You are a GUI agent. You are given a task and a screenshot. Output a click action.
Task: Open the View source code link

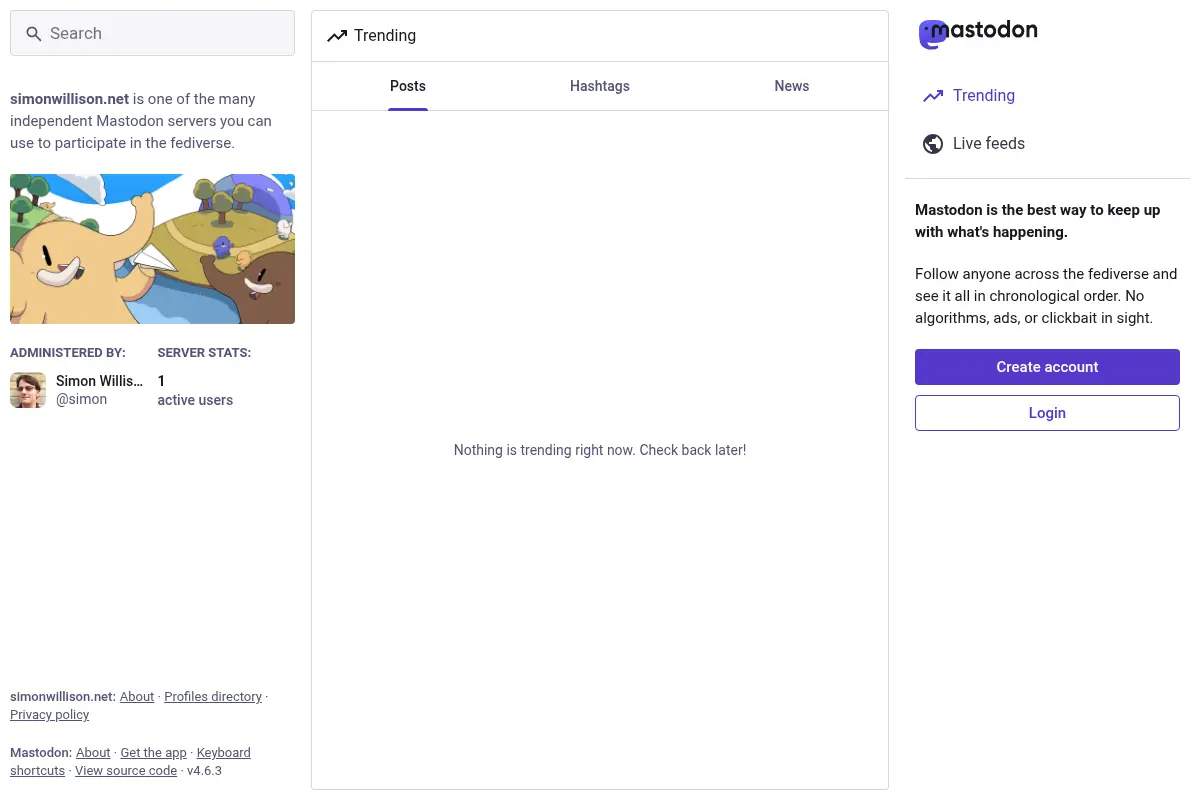click(126, 771)
